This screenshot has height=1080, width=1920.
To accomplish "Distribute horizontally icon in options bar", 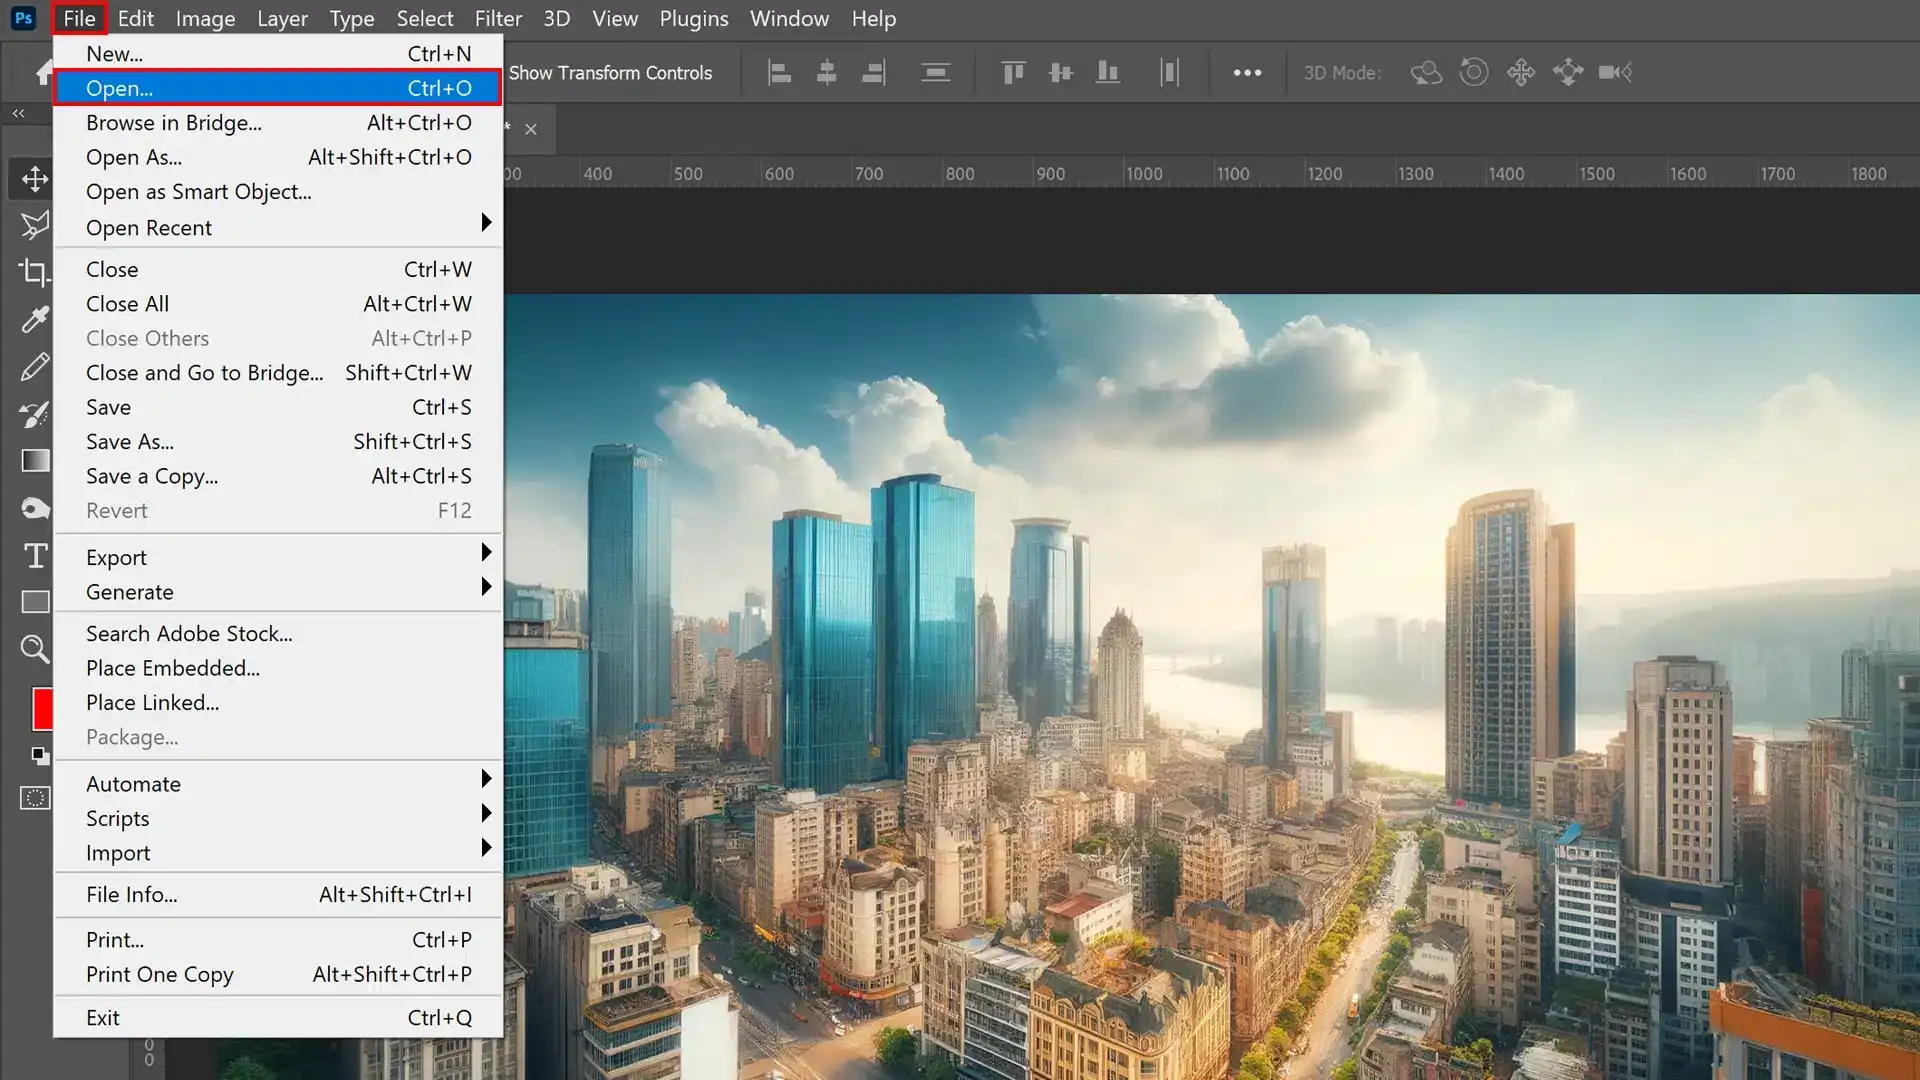I will point(1169,72).
